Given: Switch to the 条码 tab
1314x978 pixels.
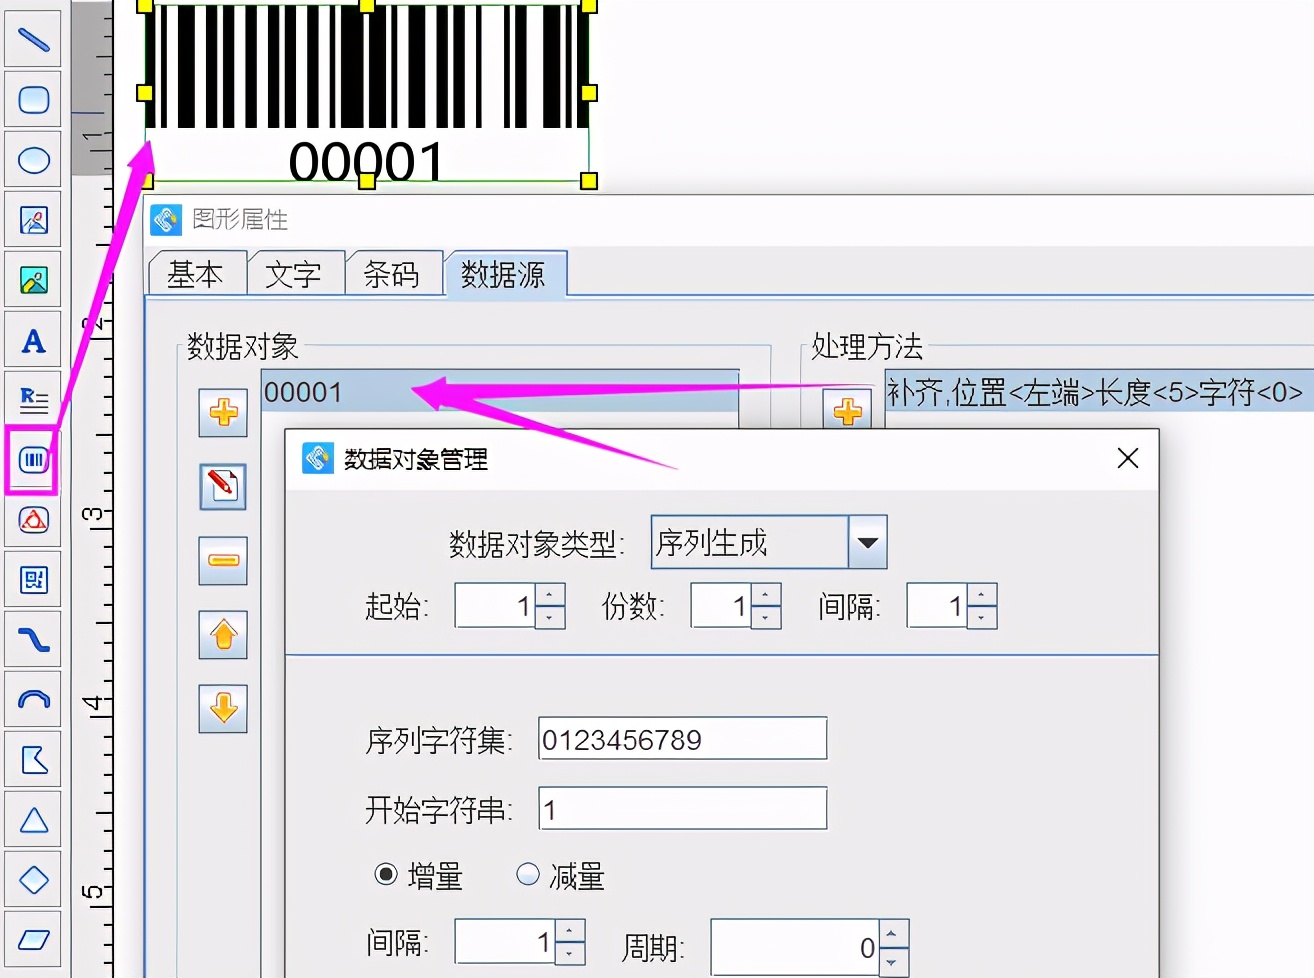Looking at the screenshot, I should 392,274.
